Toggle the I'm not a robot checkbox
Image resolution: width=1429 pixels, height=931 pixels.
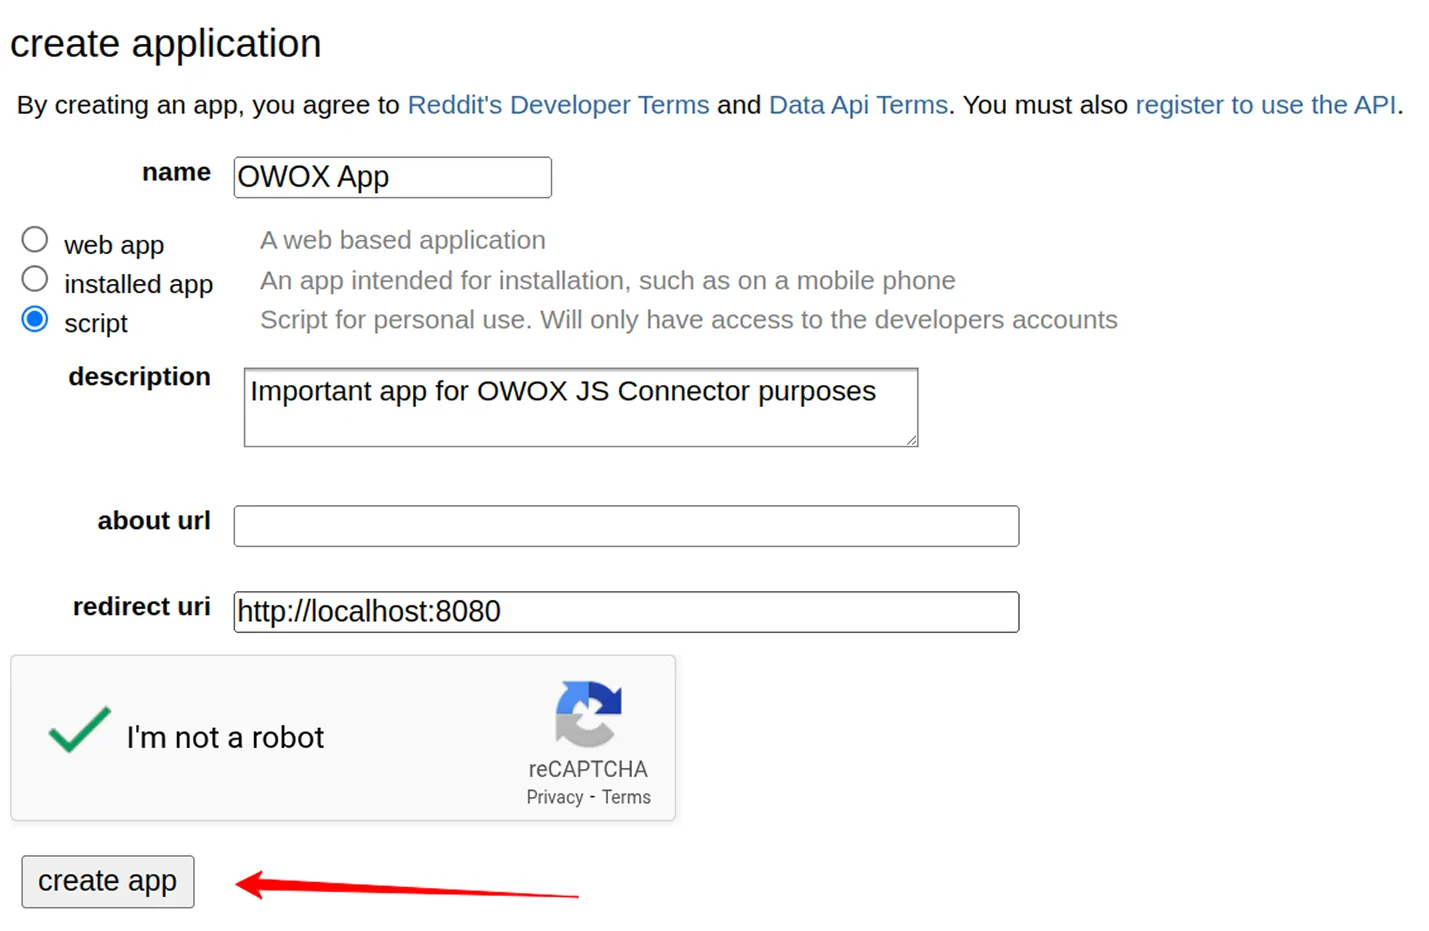(79, 730)
